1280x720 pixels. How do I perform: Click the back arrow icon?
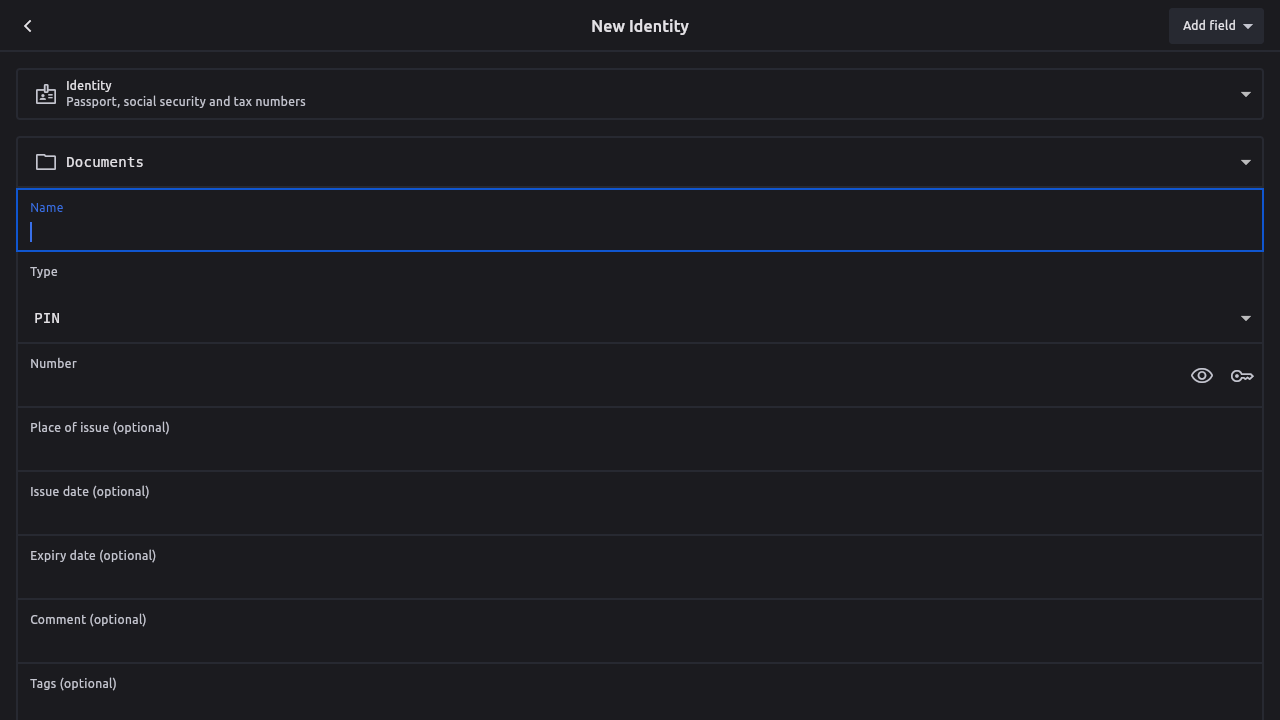pyautogui.click(x=28, y=26)
